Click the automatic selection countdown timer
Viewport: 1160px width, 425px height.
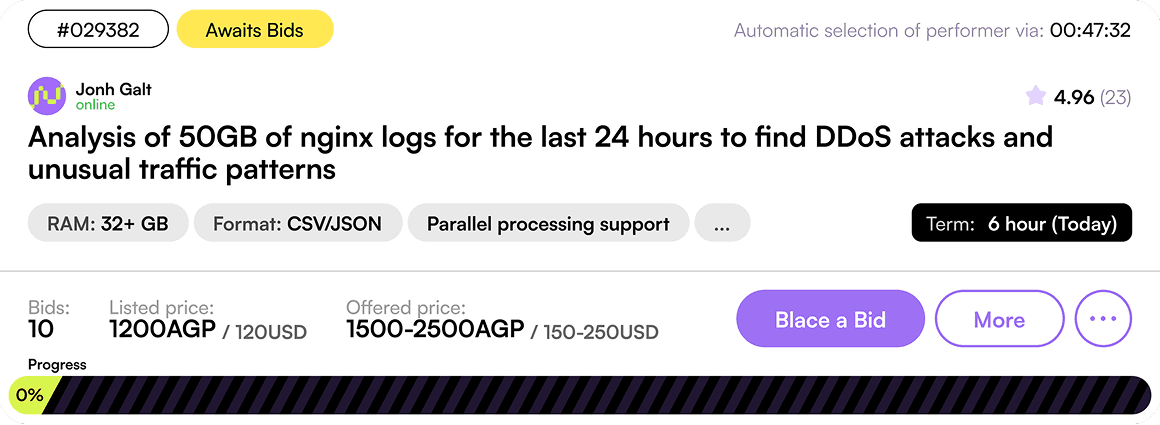point(1090,30)
